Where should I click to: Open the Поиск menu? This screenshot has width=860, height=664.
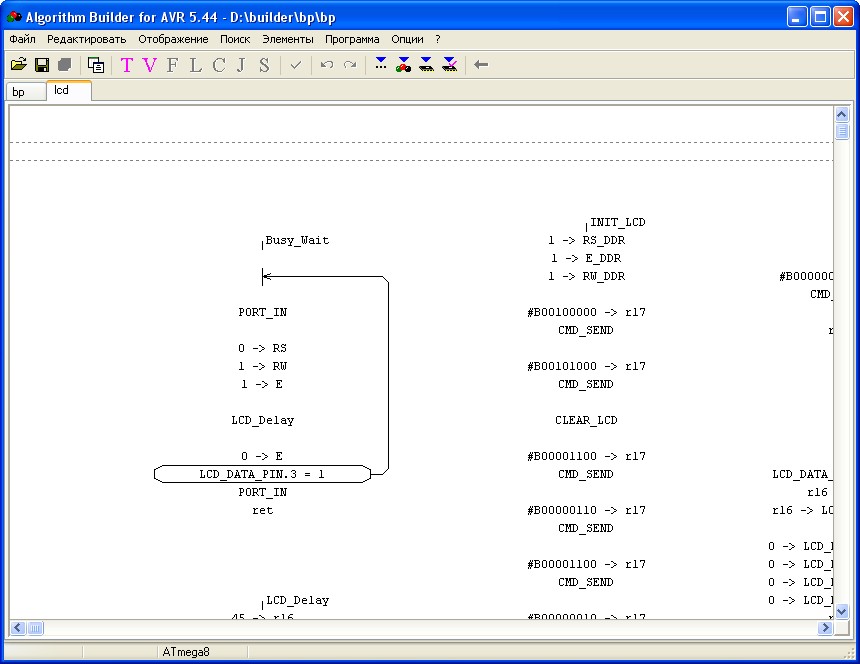tap(235, 39)
